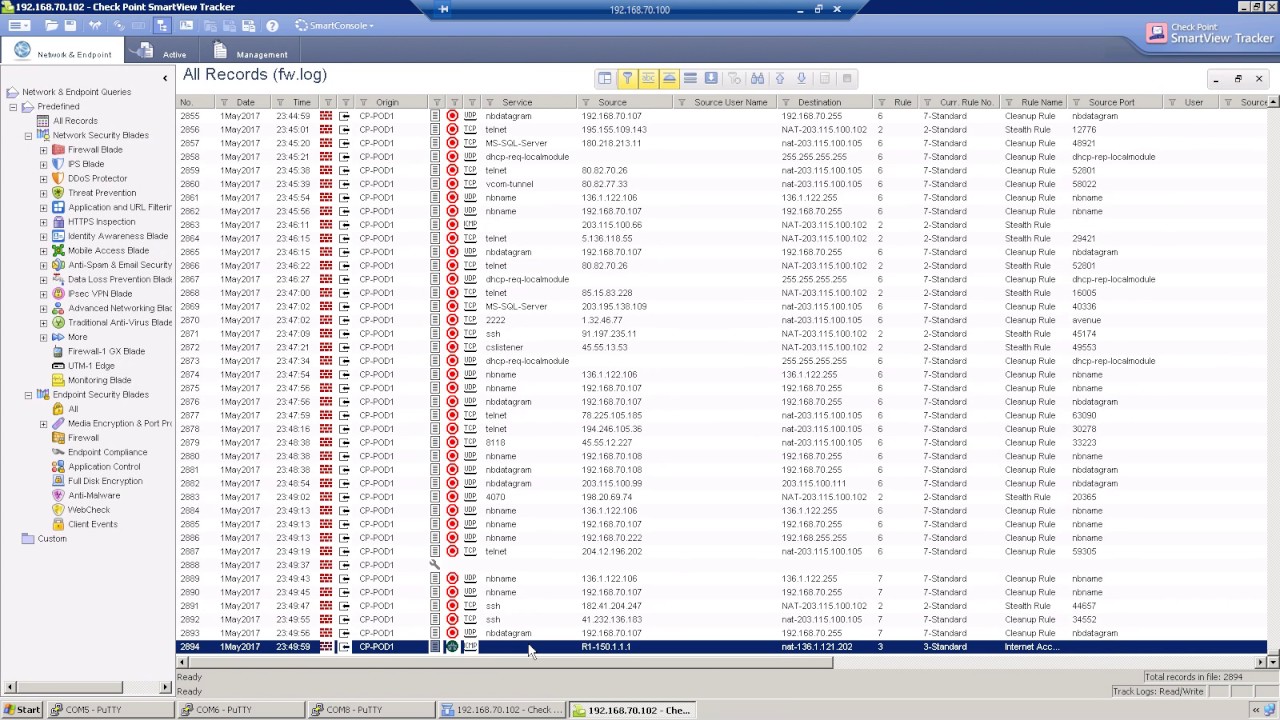Click the autoscroll download-arrow icon
The height and width of the screenshot is (720, 1280).
point(711,78)
